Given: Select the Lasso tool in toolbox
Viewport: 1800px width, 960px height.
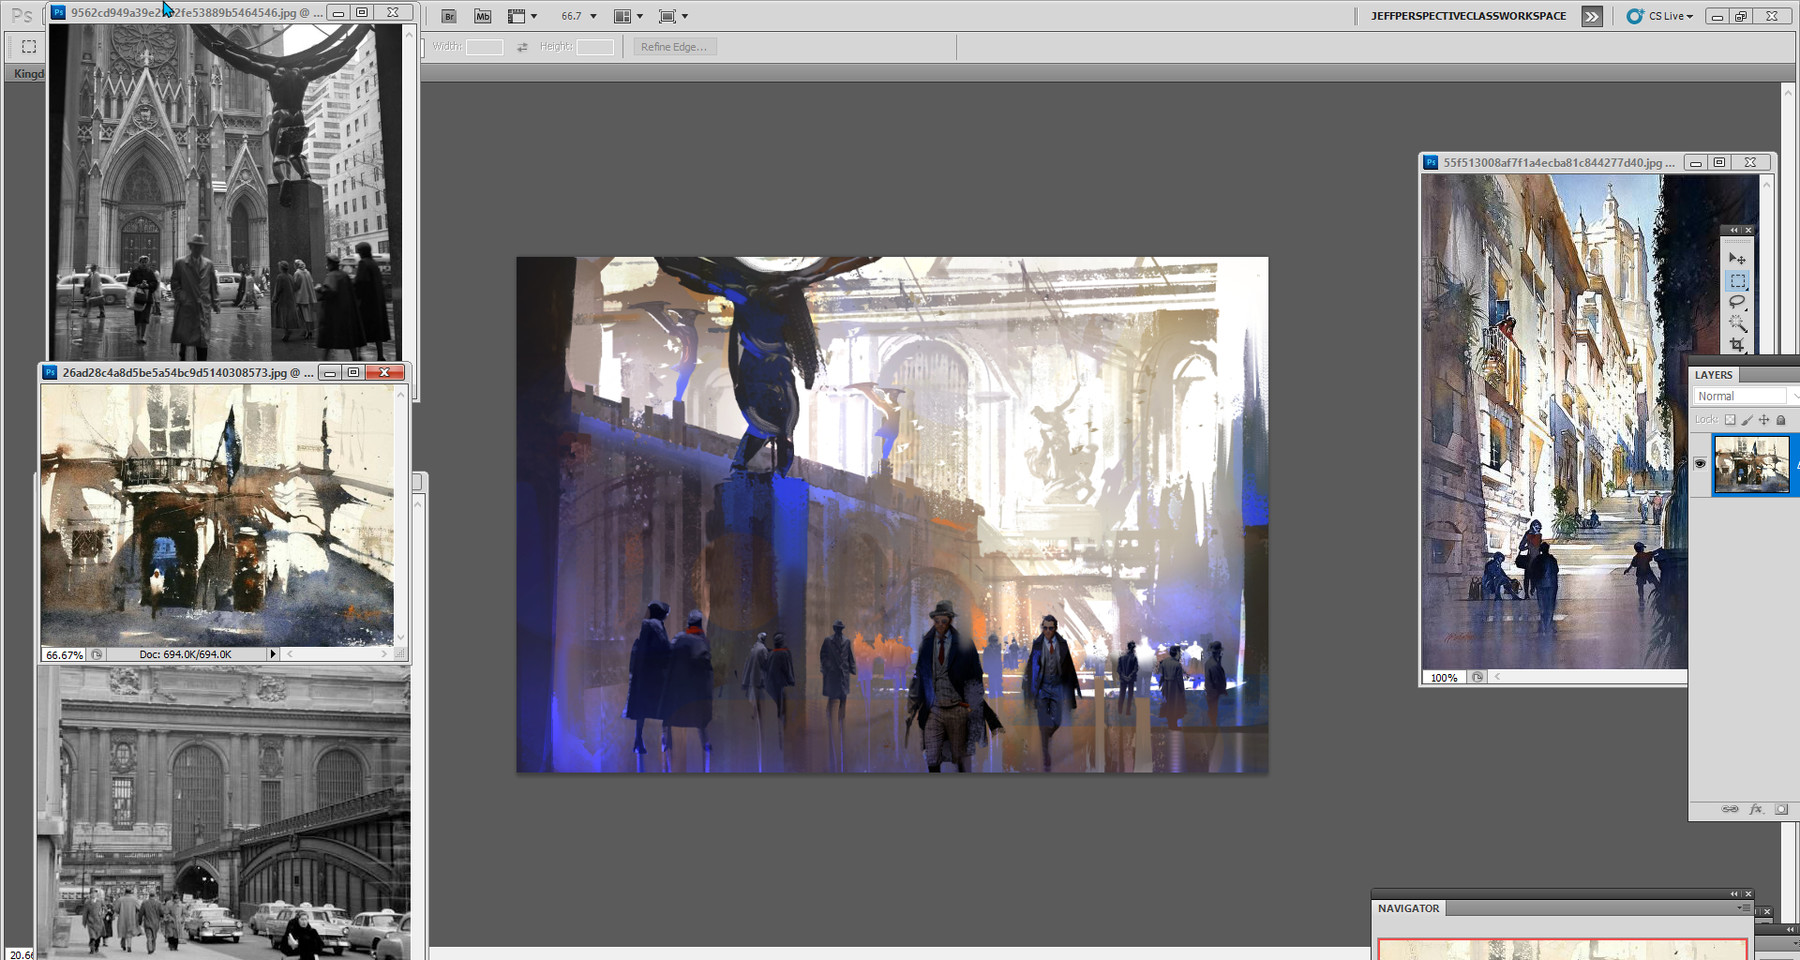Looking at the screenshot, I should point(1737,302).
